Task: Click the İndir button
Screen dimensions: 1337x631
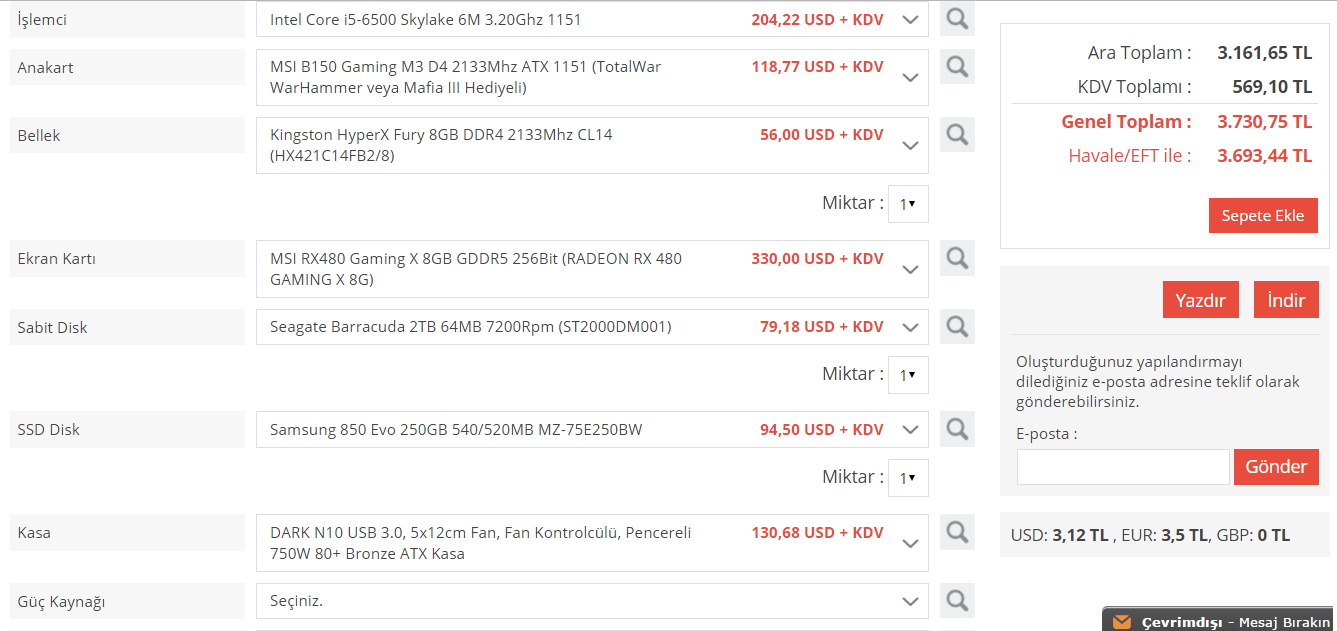Action: pyautogui.click(x=1286, y=300)
